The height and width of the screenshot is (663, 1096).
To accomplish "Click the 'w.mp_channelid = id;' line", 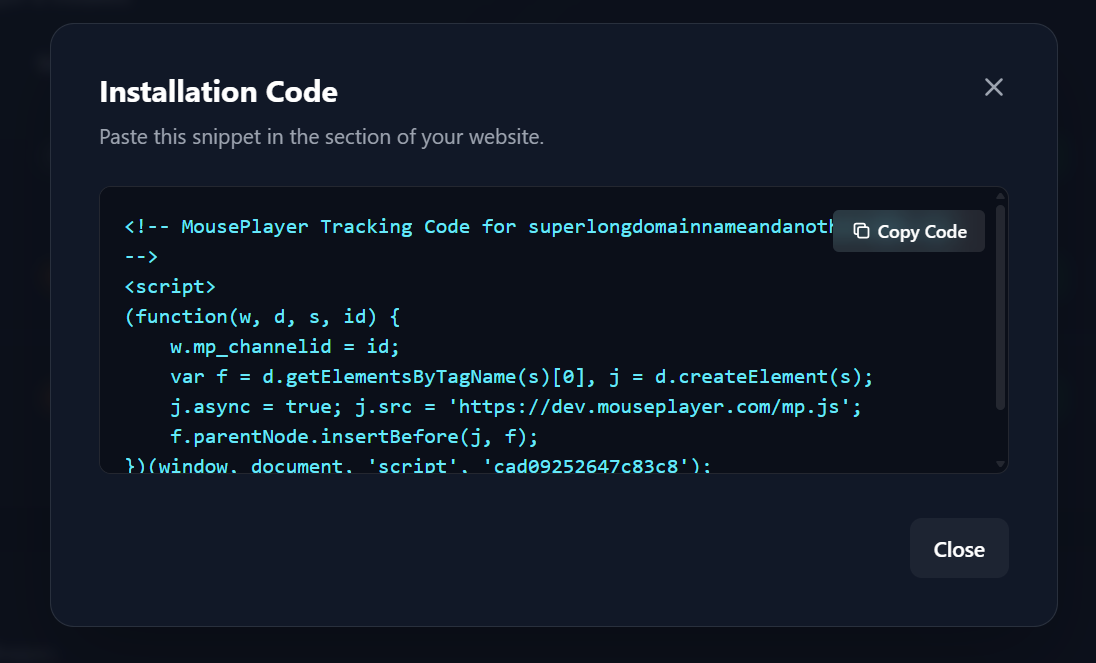I will (x=284, y=347).
